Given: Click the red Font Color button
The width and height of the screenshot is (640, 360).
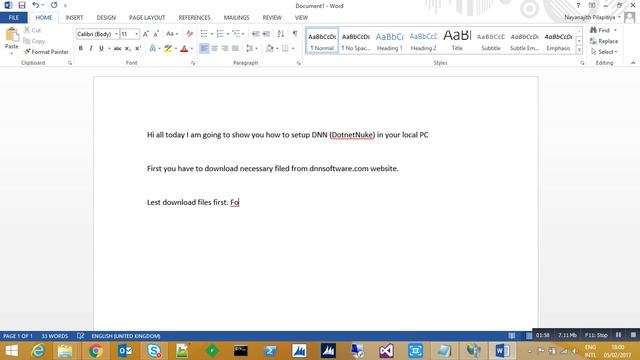Looking at the screenshot, I should 184,49.
